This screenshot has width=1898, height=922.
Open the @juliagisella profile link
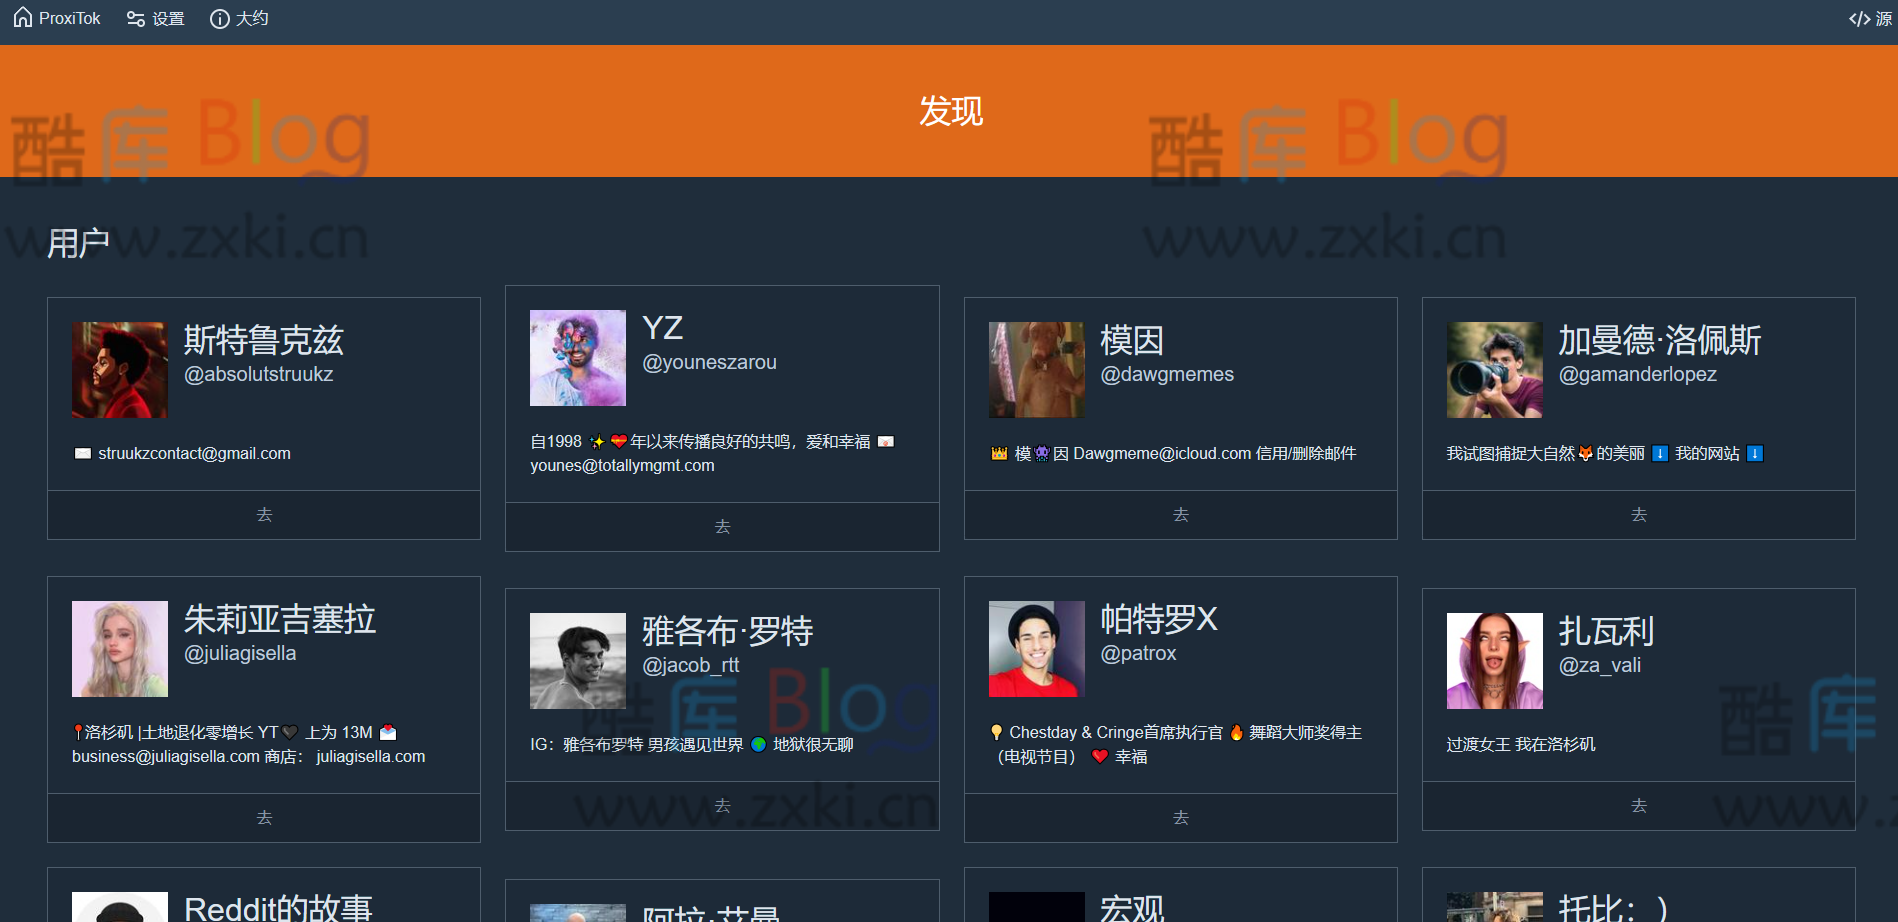[x=239, y=652]
